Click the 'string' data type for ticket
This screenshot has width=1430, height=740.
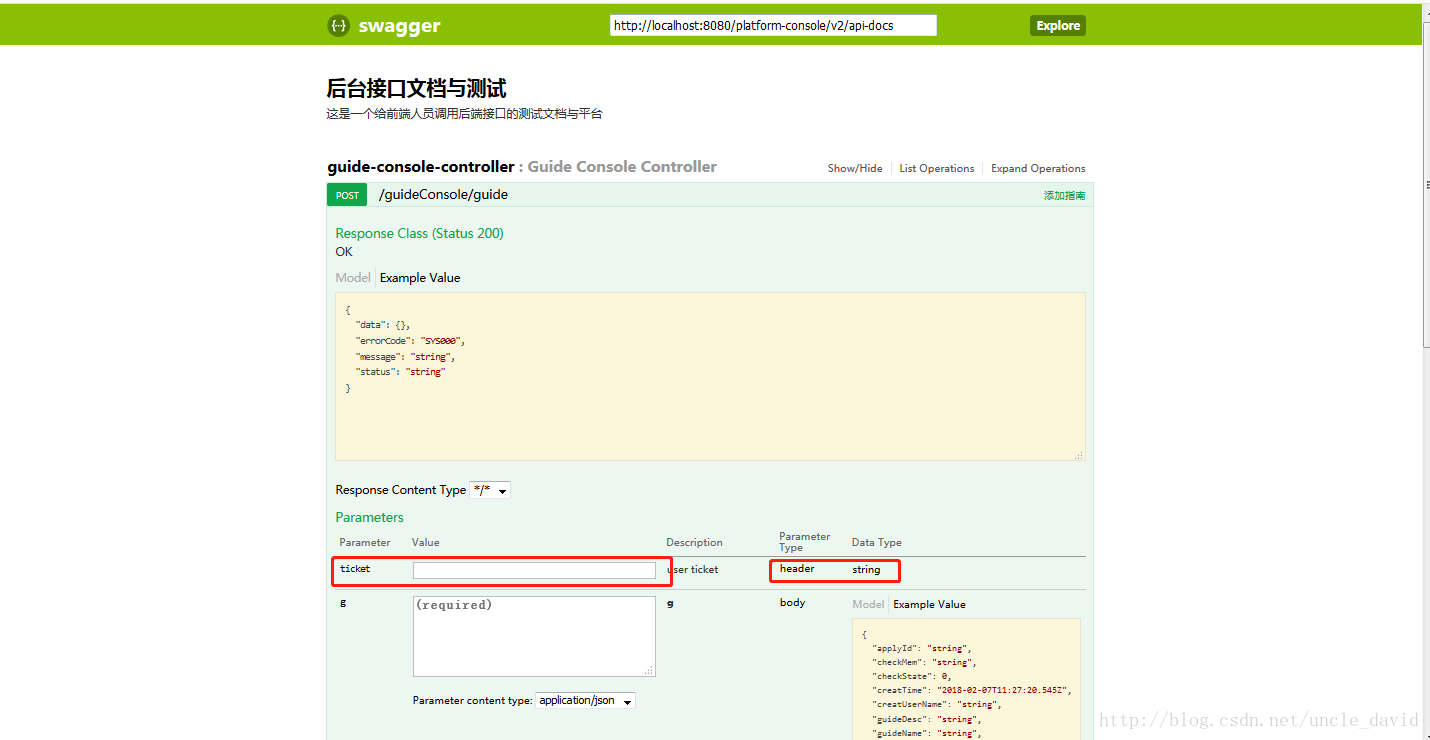pyautogui.click(x=866, y=569)
